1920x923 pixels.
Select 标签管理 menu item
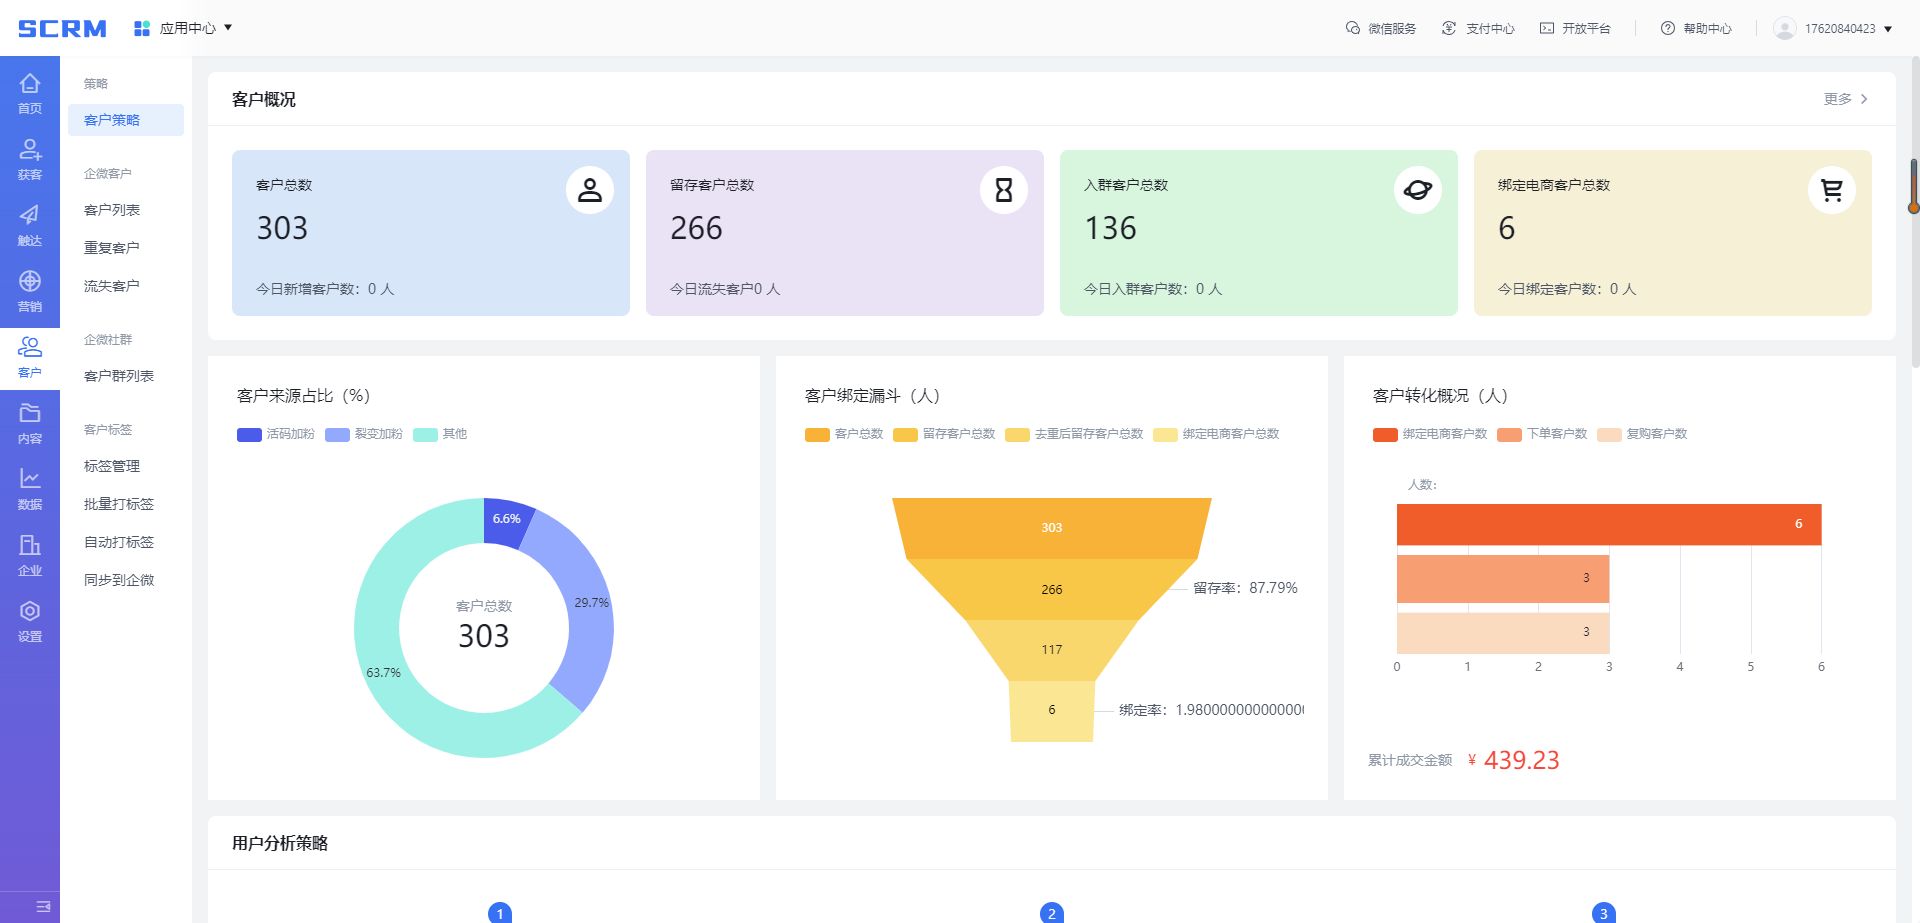(x=112, y=466)
